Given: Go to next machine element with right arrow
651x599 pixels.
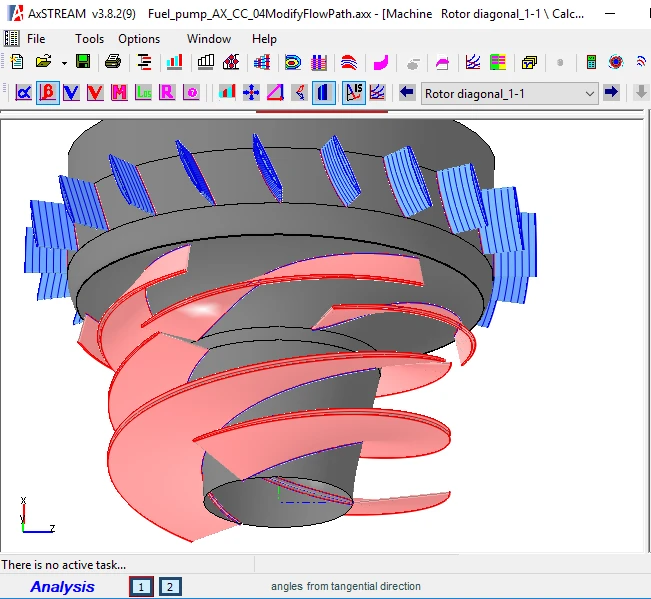Looking at the screenshot, I should tap(612, 93).
